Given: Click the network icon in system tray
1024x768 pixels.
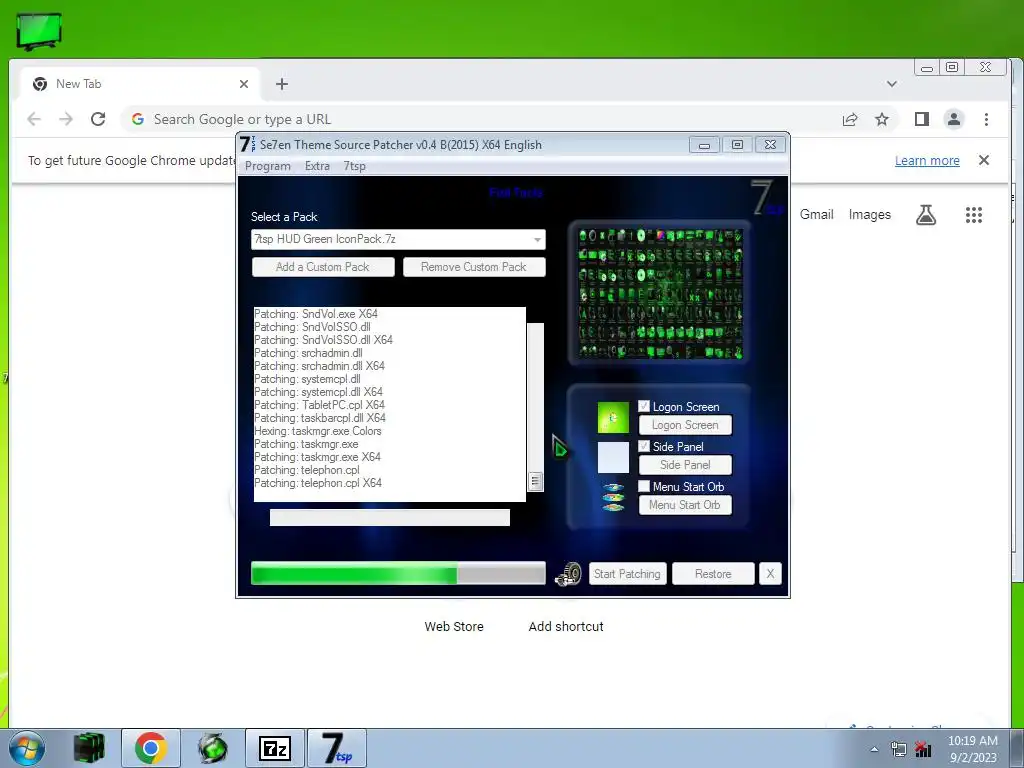Looking at the screenshot, I should 899,750.
